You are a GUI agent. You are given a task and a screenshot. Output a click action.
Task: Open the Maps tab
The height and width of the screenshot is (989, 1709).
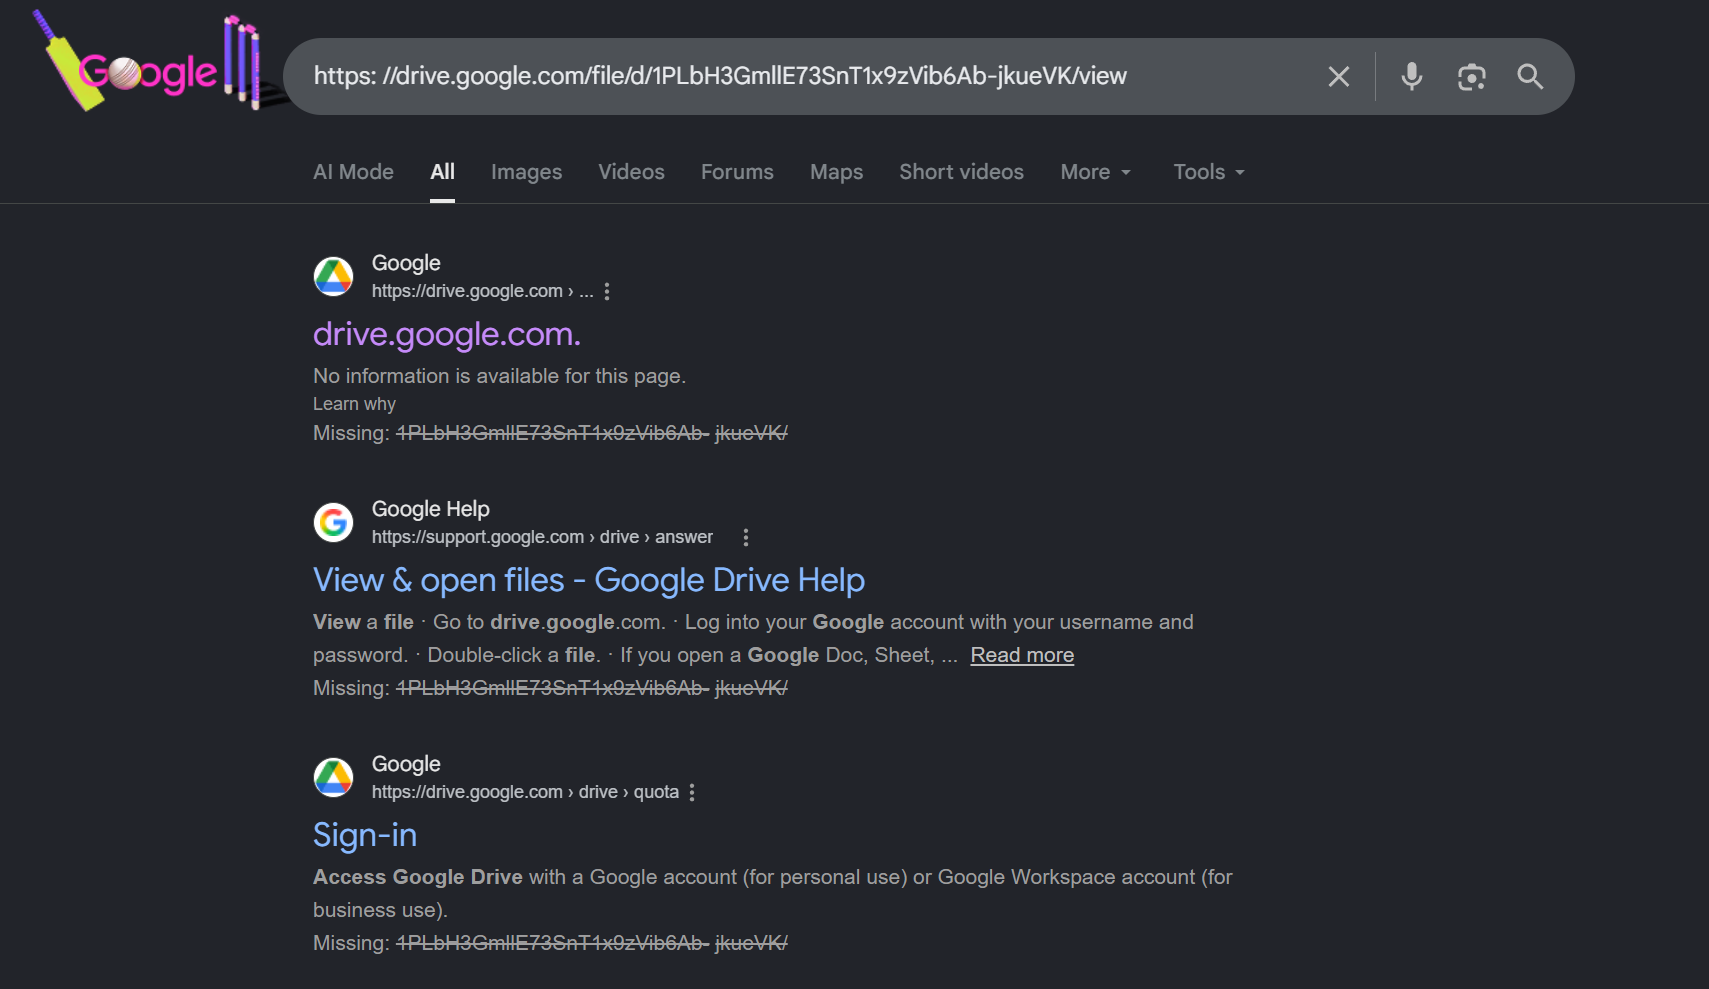point(836,172)
